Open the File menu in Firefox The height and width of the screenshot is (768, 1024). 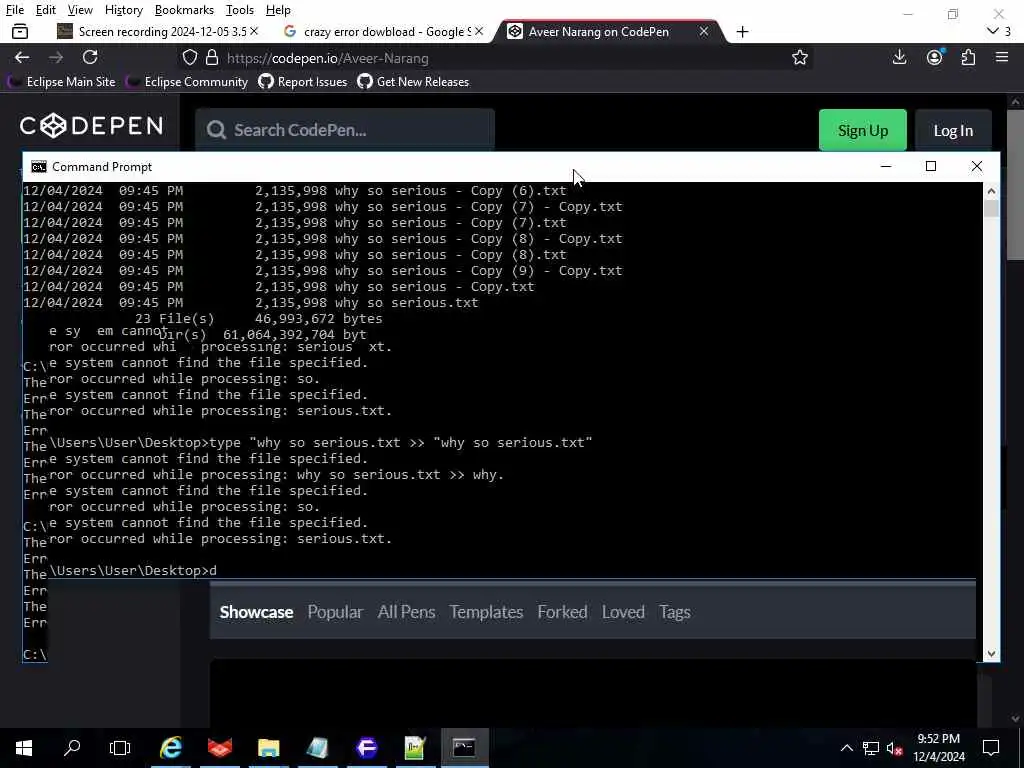click(x=14, y=10)
